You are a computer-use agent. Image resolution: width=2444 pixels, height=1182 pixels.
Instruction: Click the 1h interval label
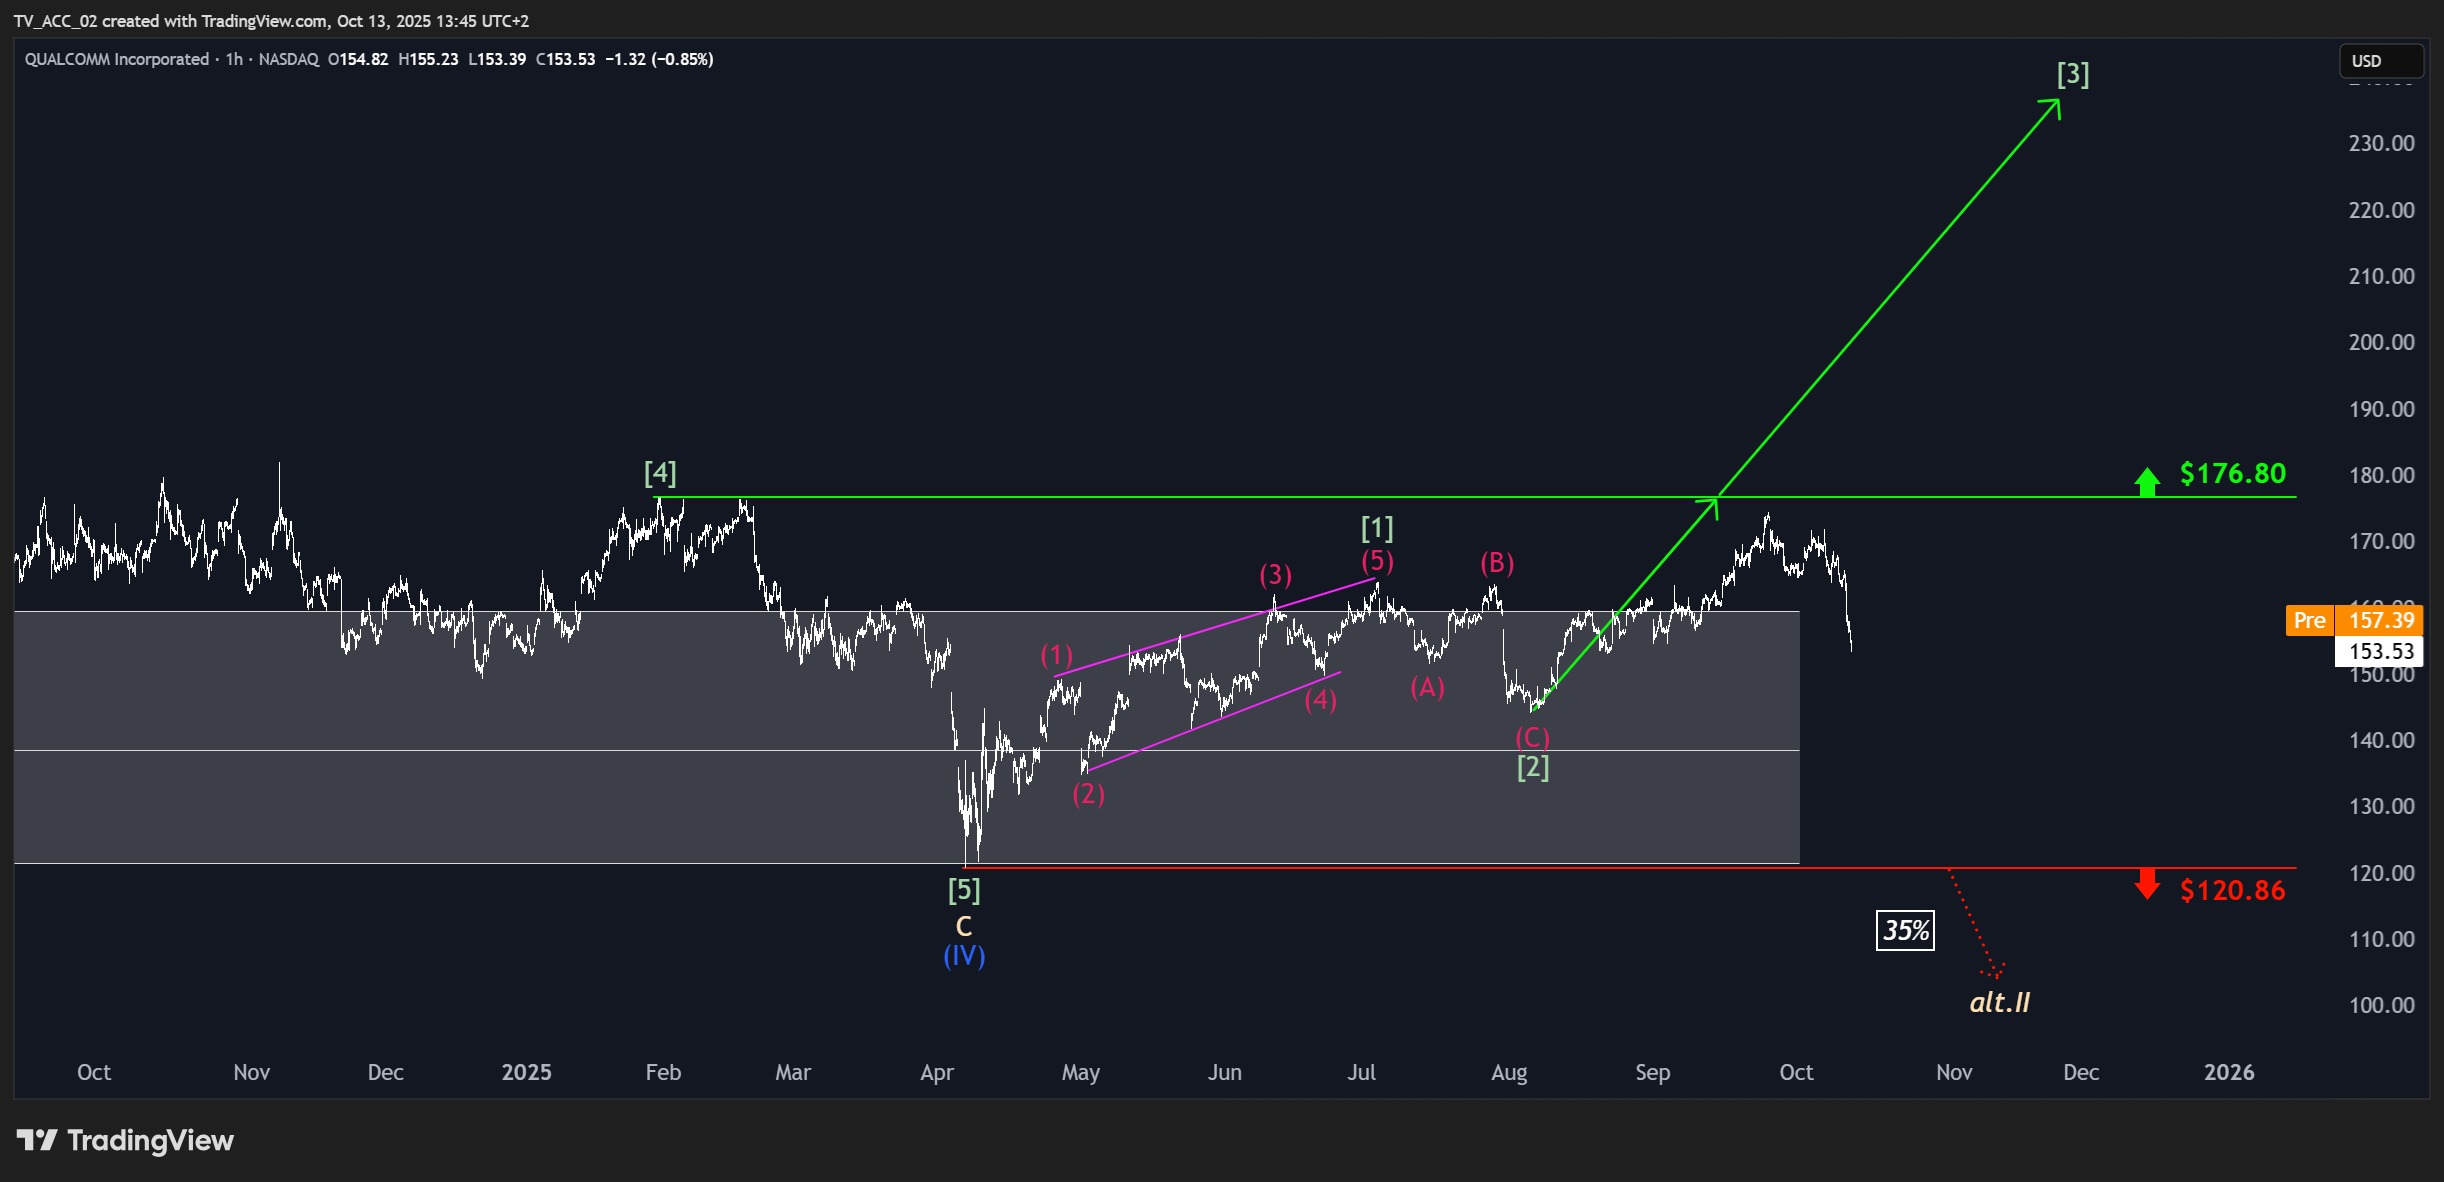(234, 59)
